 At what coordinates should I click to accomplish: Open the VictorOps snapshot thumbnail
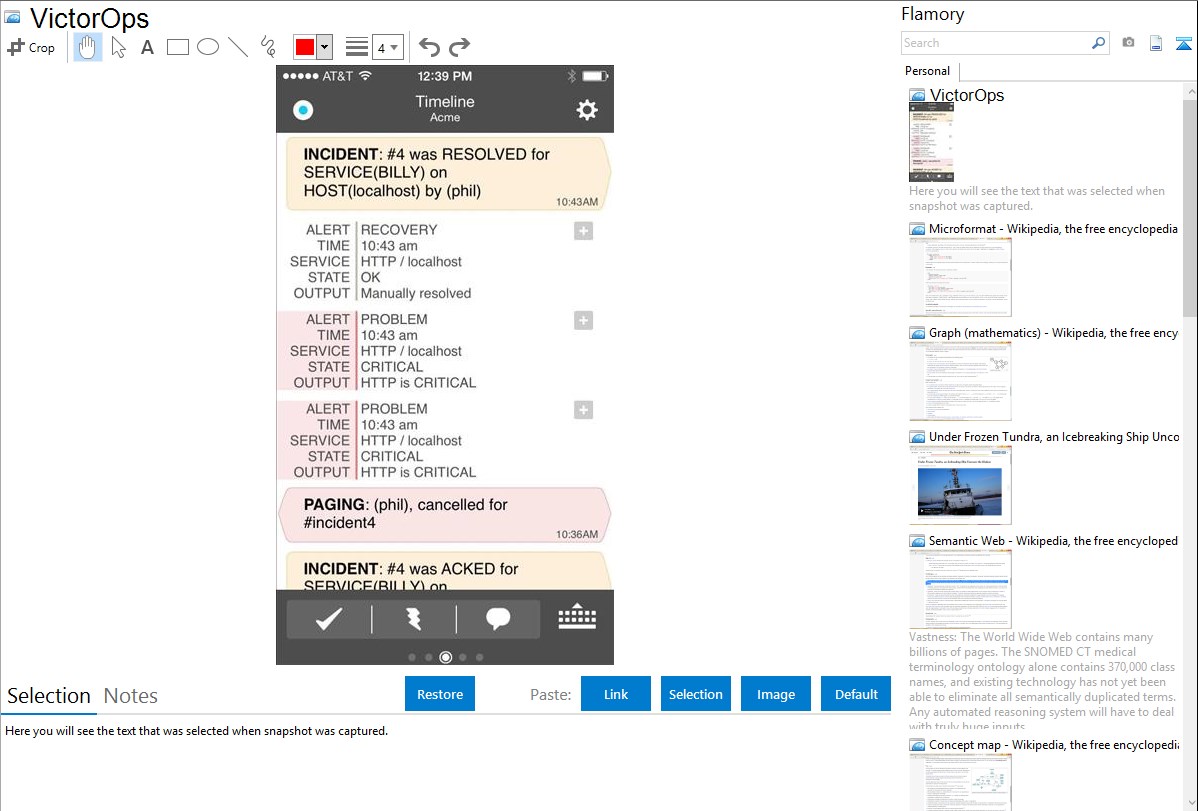click(931, 142)
